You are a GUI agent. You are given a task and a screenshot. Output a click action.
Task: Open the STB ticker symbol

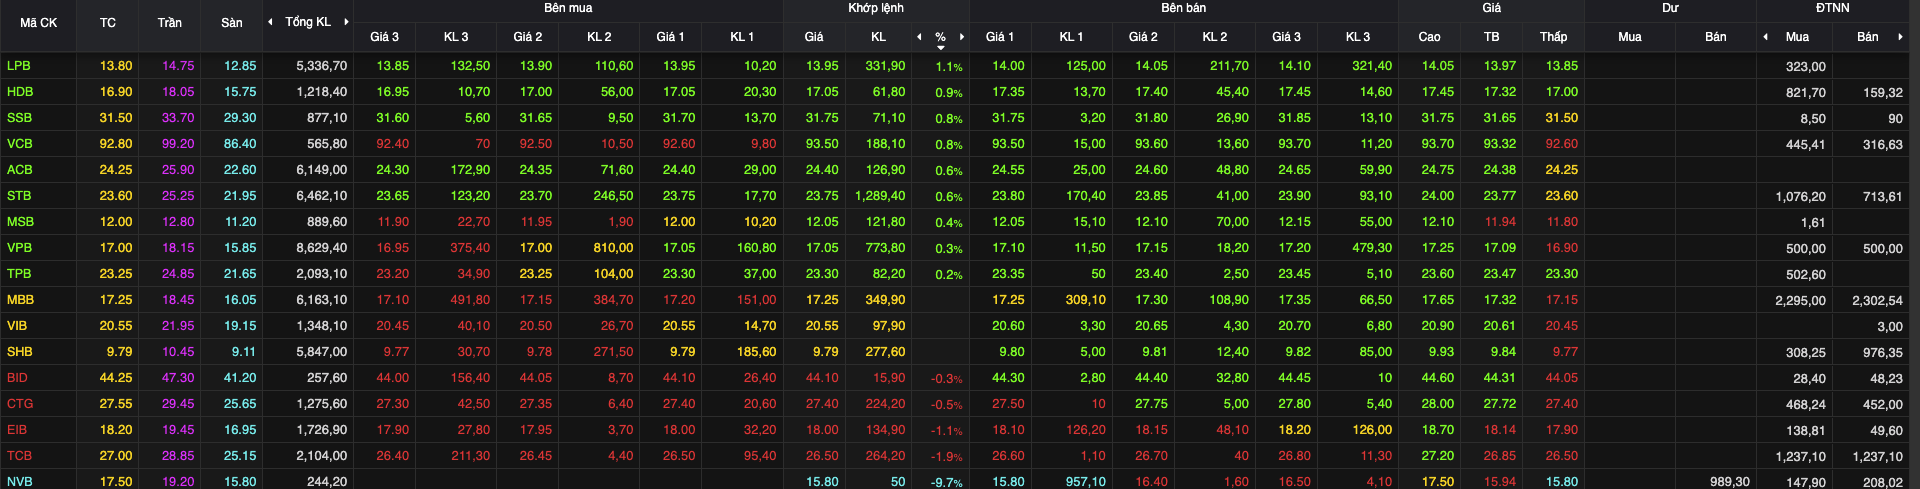tap(19, 195)
